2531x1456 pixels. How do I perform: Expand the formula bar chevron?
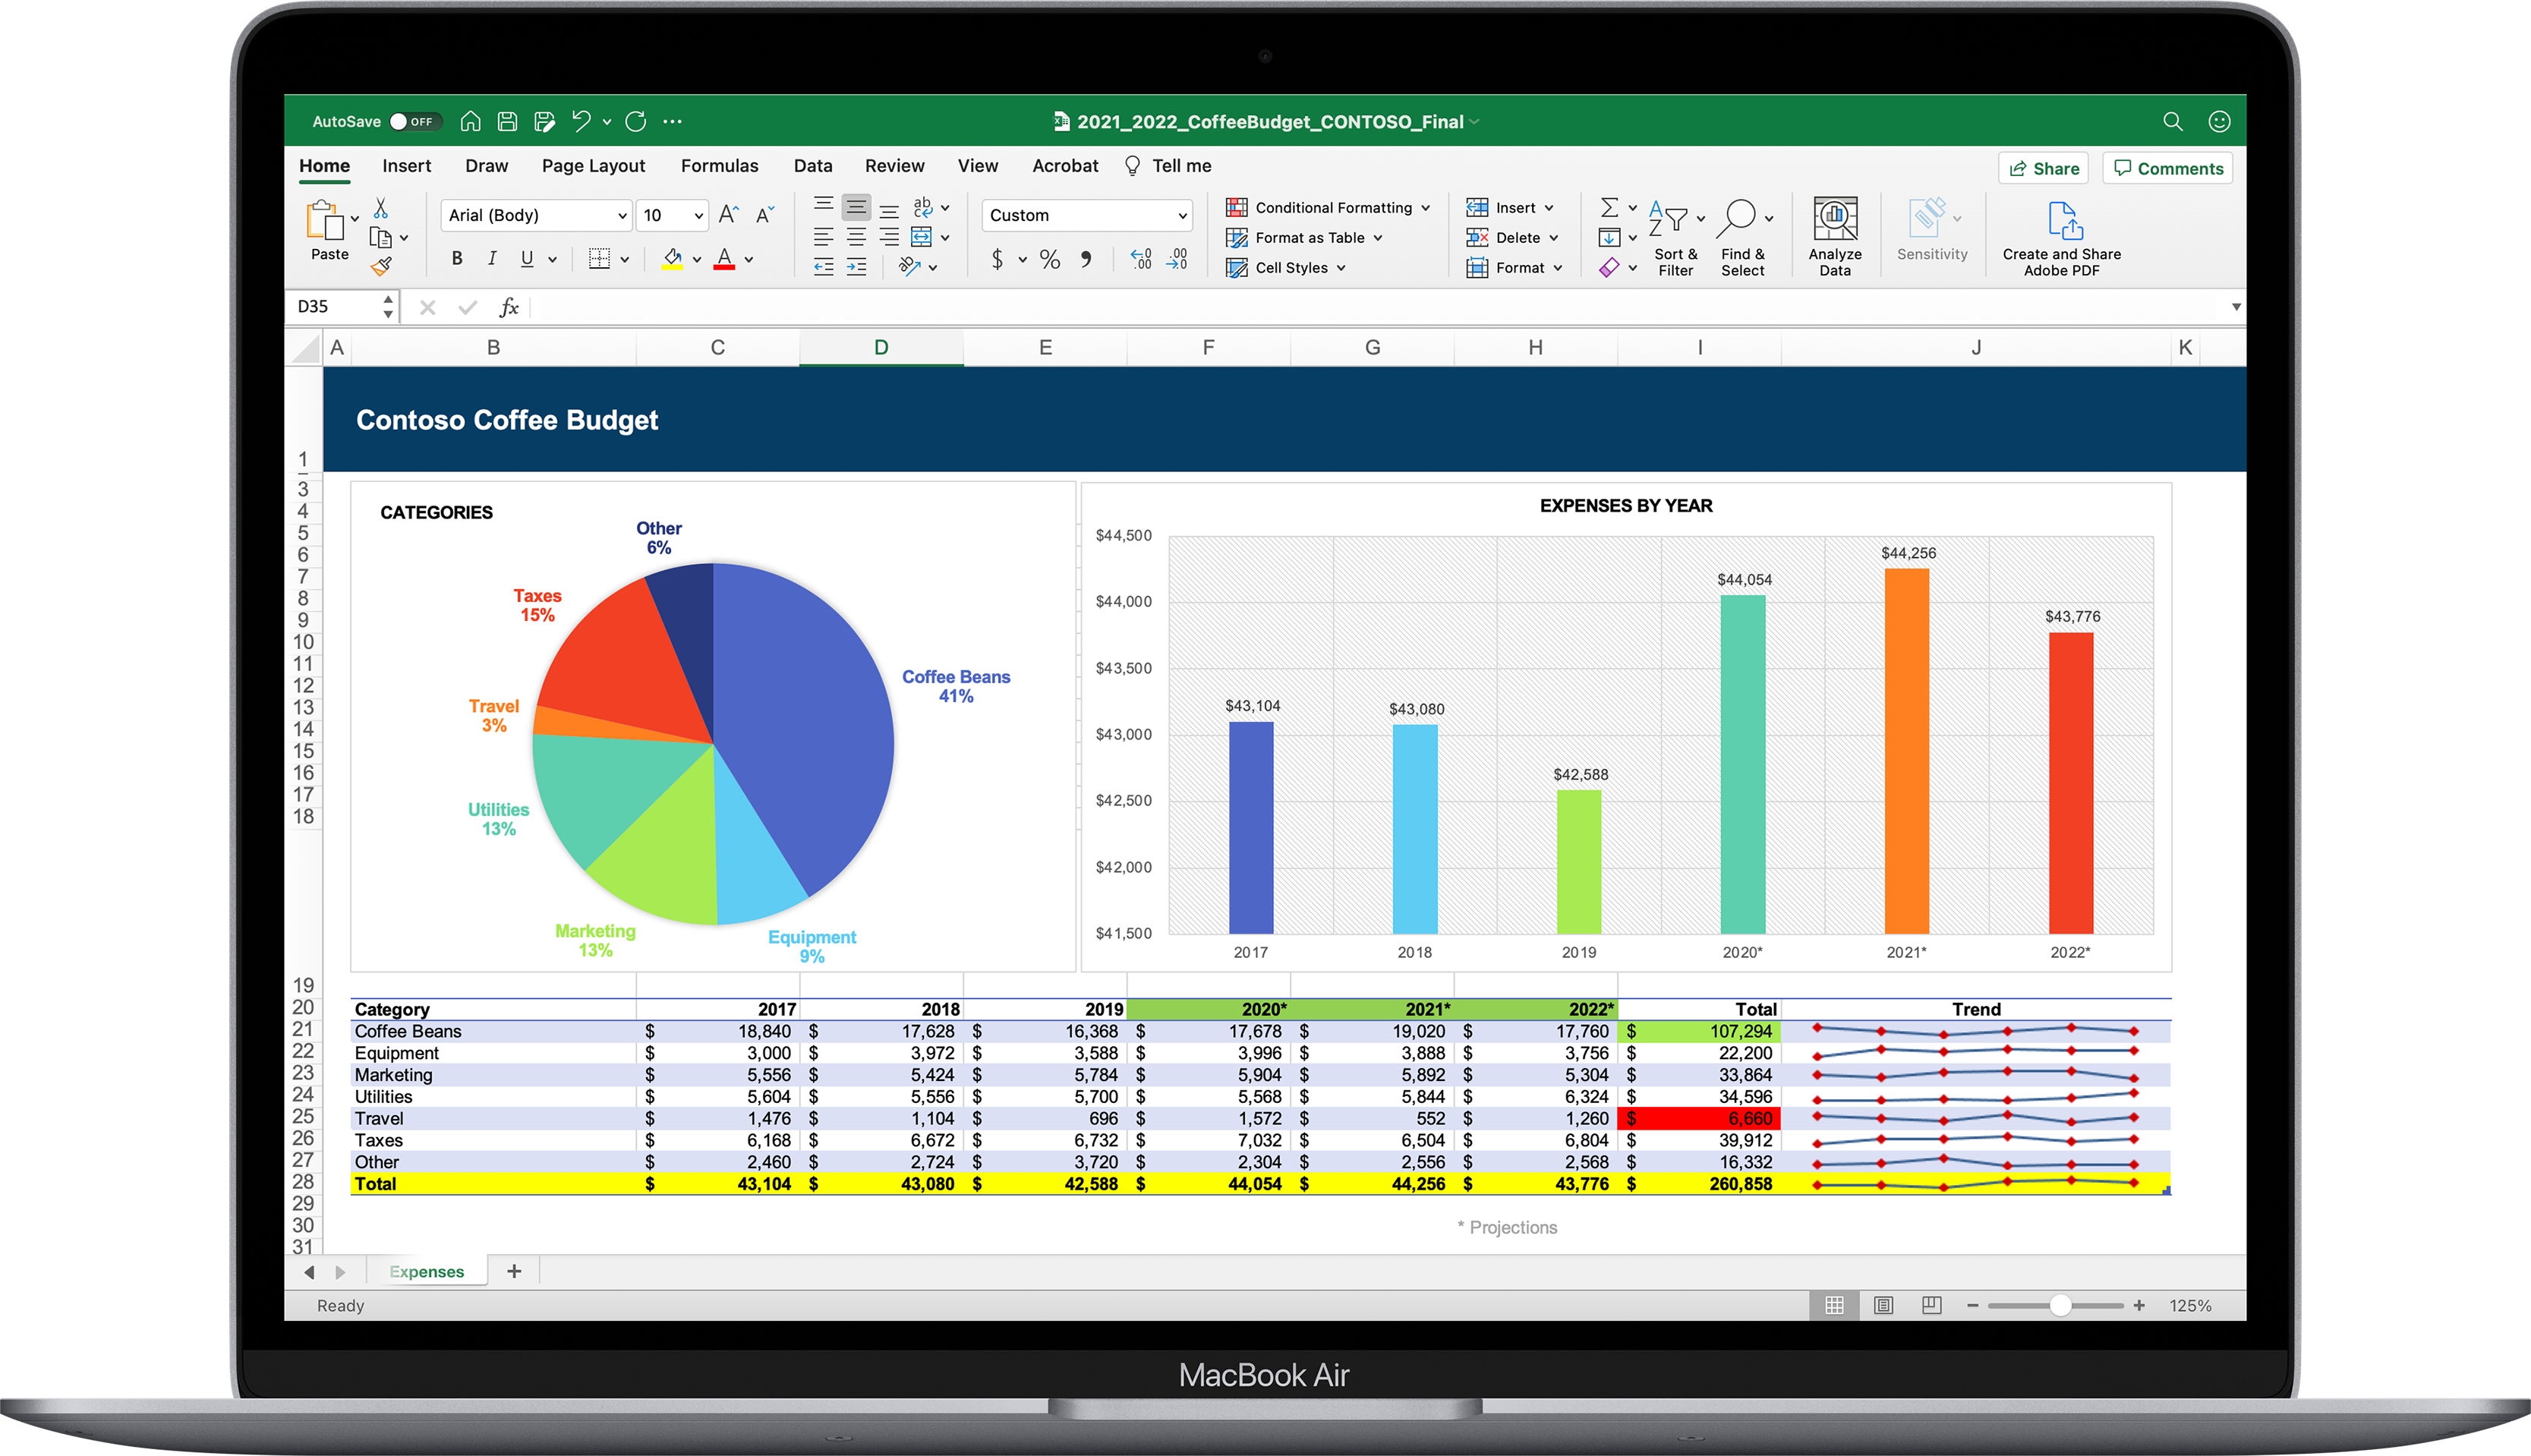(2236, 307)
